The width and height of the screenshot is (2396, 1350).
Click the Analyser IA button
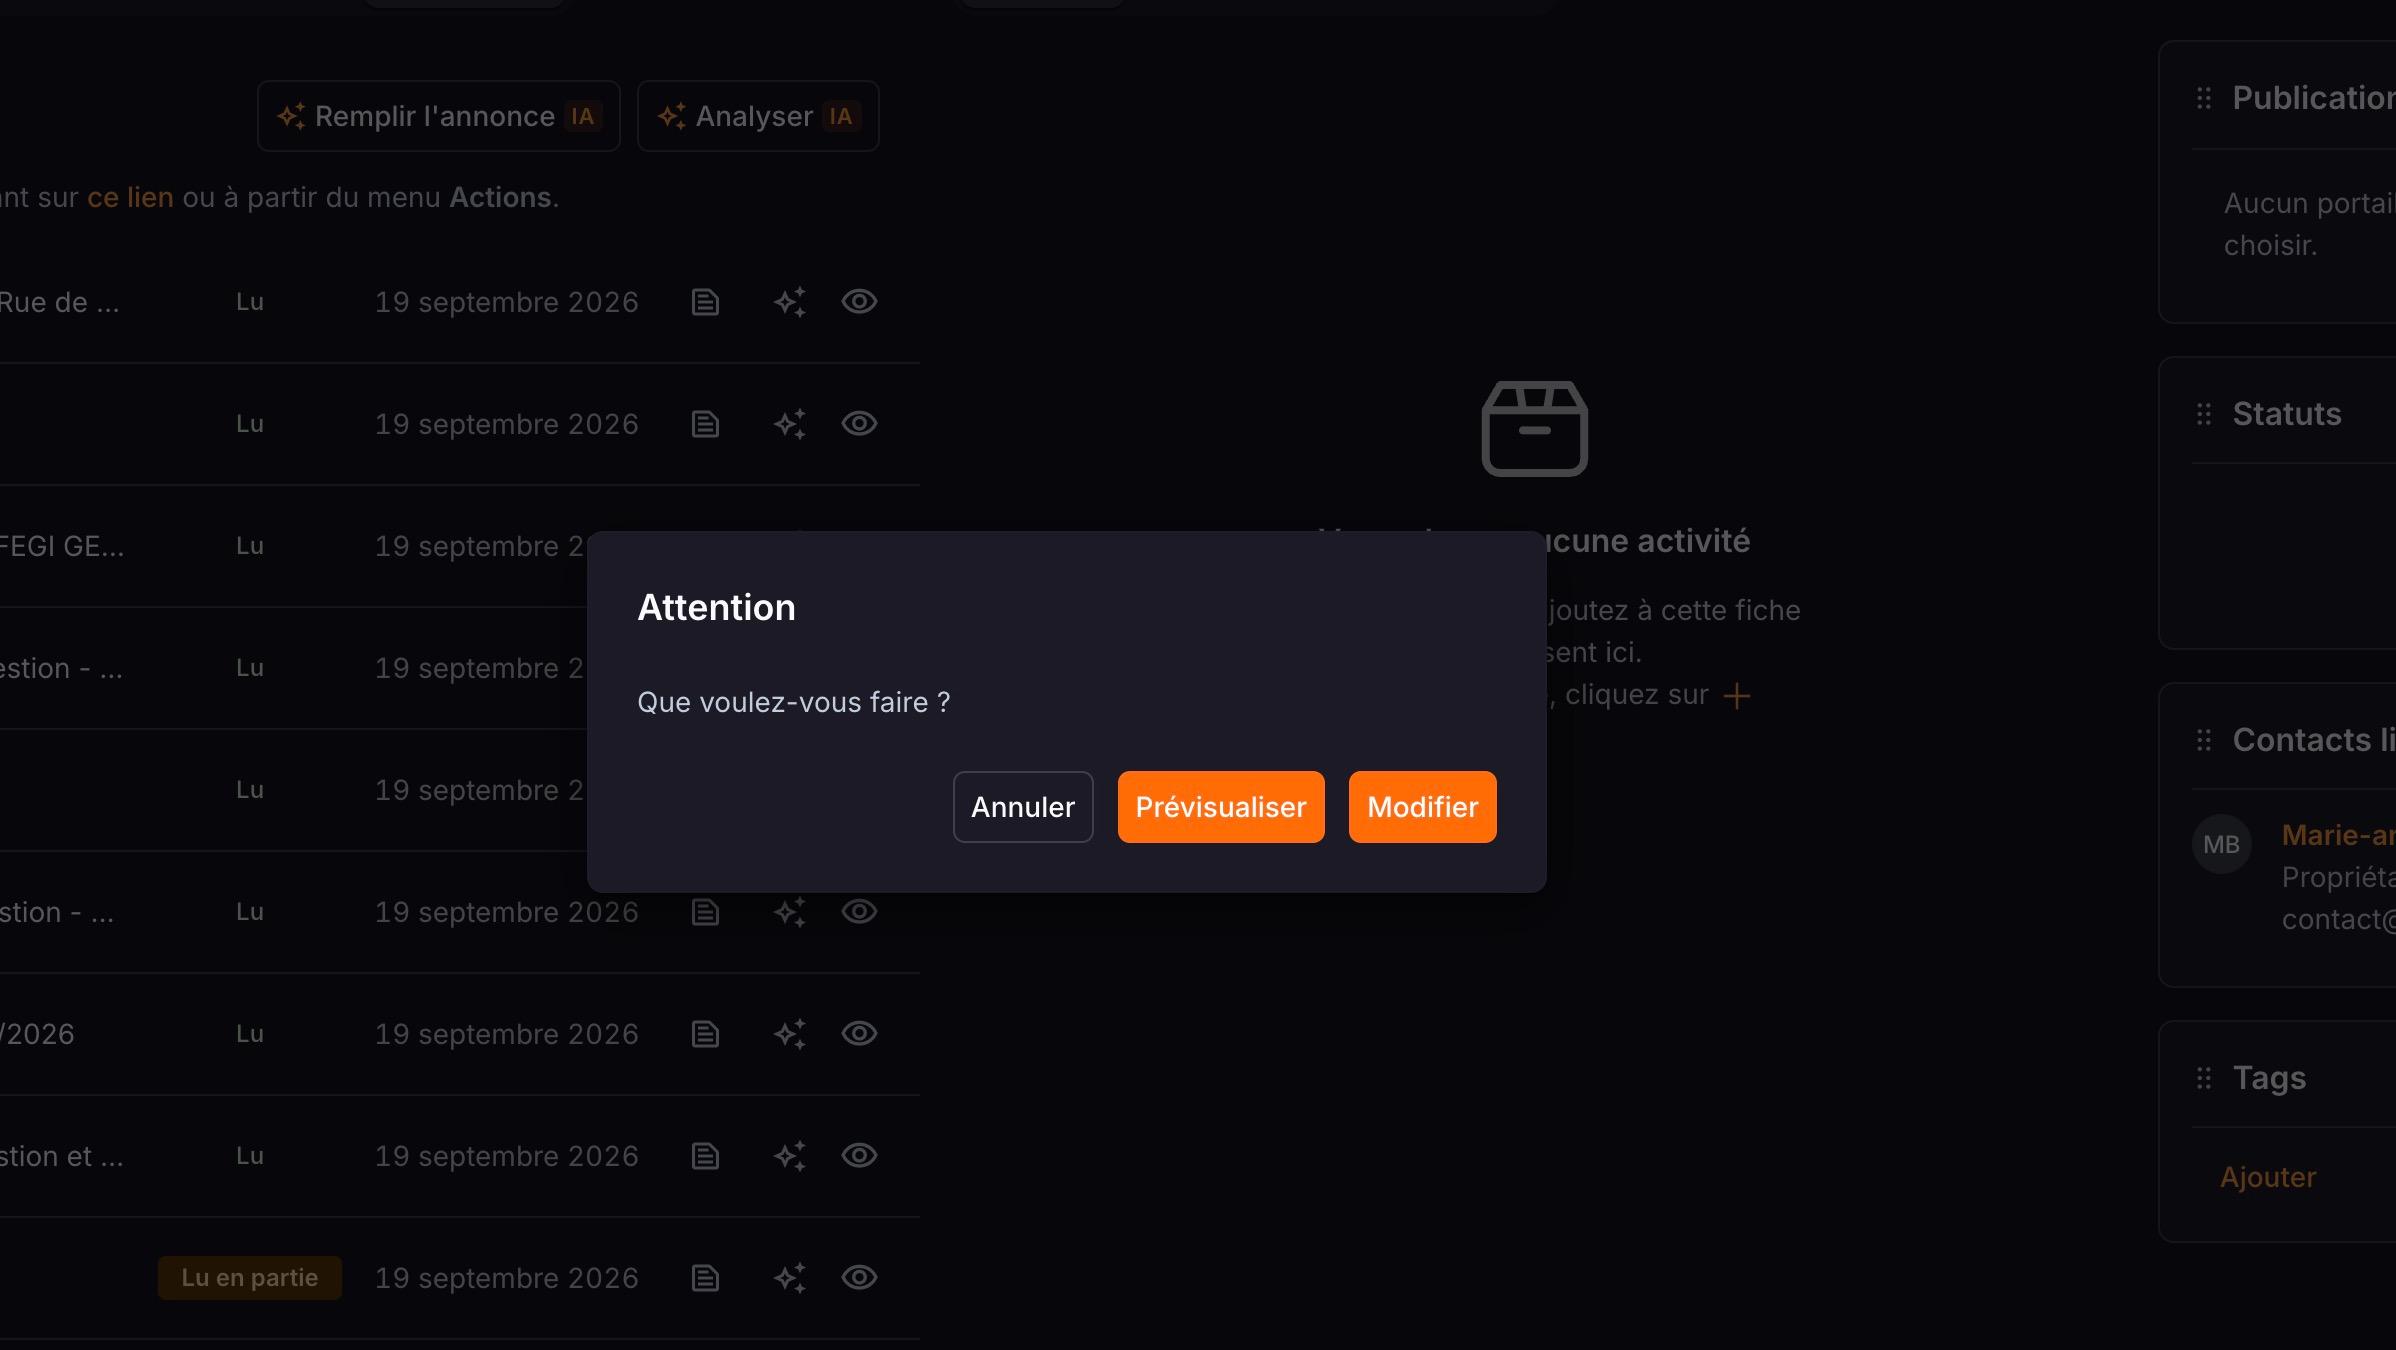[758, 116]
